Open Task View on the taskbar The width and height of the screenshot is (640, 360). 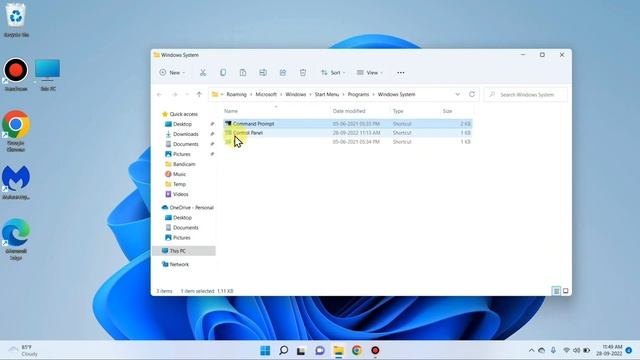pyautogui.click(x=301, y=351)
